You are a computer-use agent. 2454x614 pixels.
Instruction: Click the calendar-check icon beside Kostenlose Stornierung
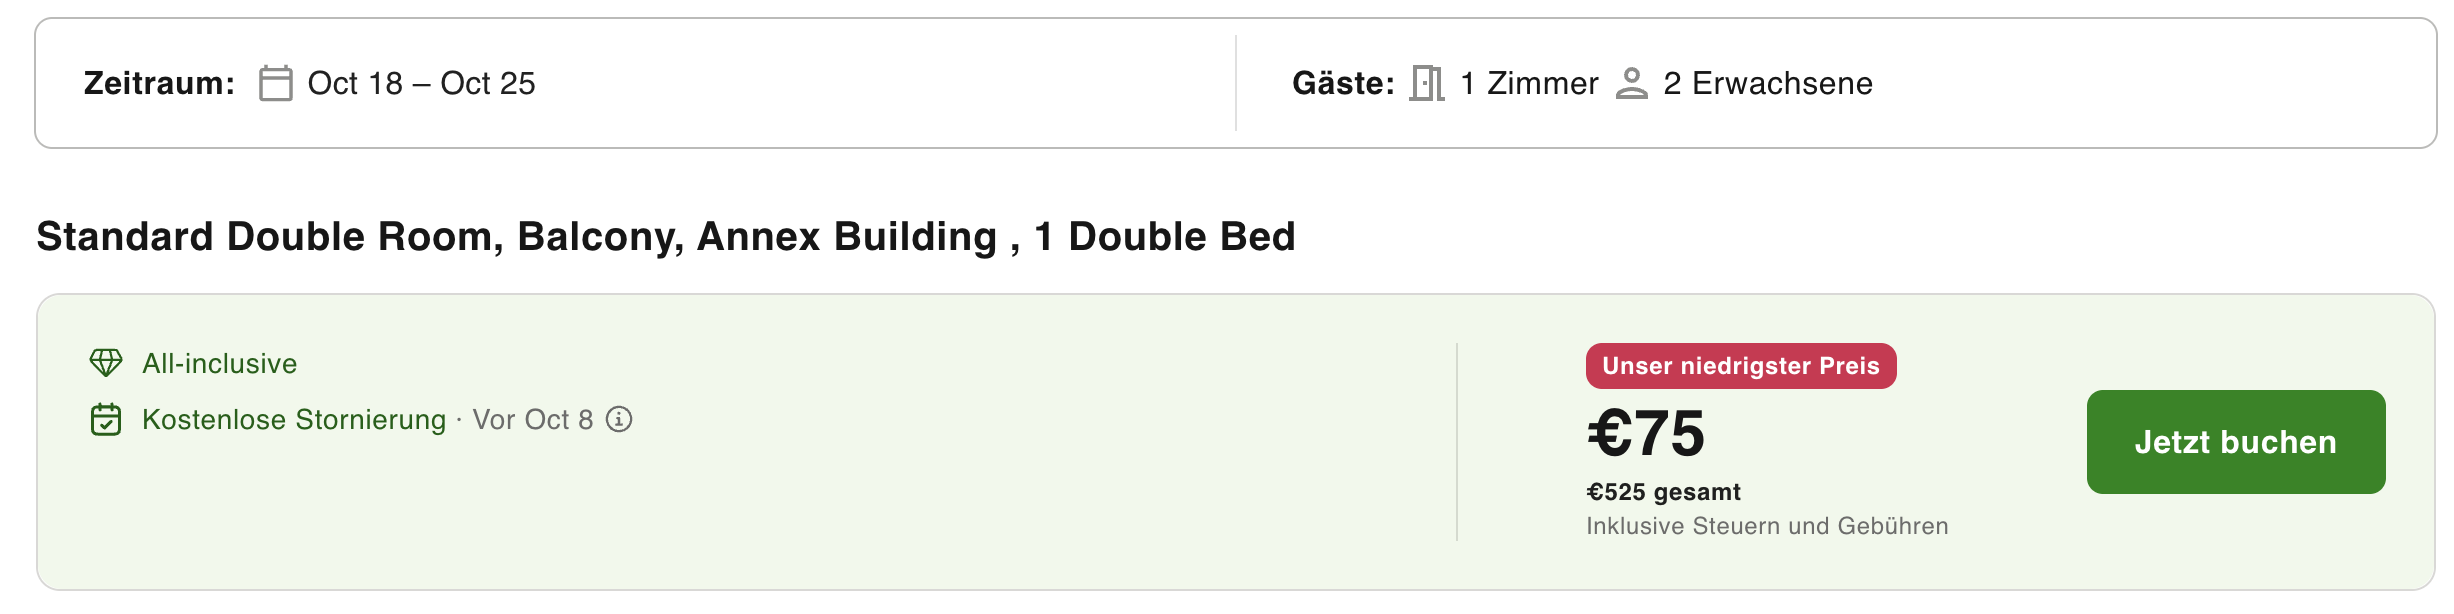(106, 419)
